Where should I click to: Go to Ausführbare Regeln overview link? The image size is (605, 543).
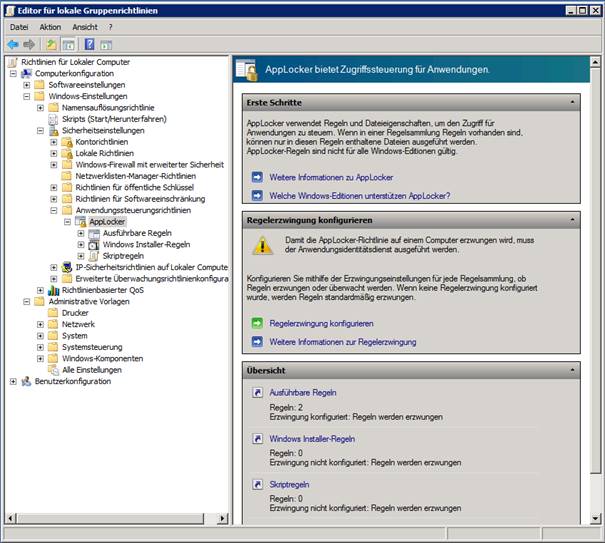click(302, 392)
